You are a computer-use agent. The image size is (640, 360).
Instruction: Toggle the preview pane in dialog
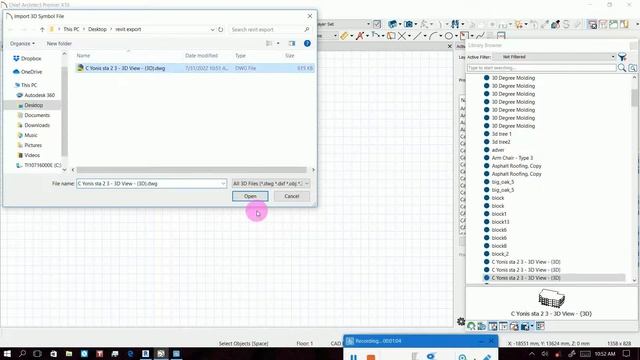tap(292, 43)
